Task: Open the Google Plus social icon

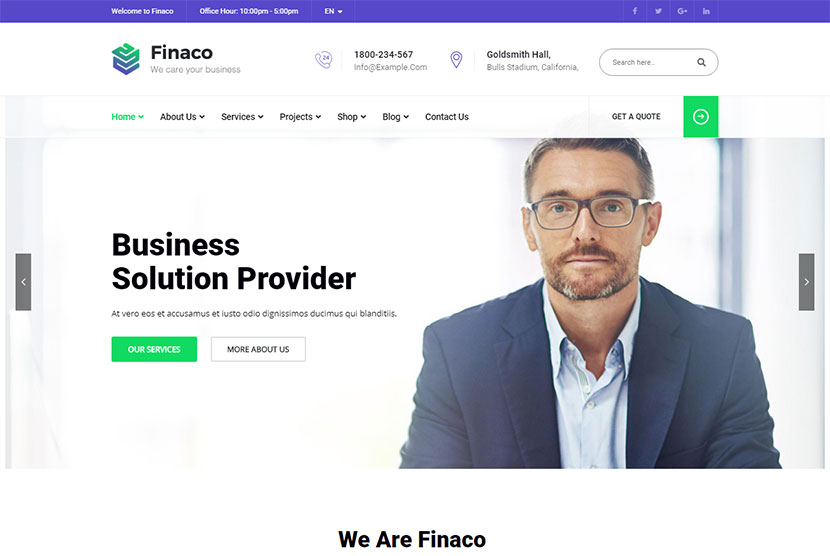Action: [682, 11]
